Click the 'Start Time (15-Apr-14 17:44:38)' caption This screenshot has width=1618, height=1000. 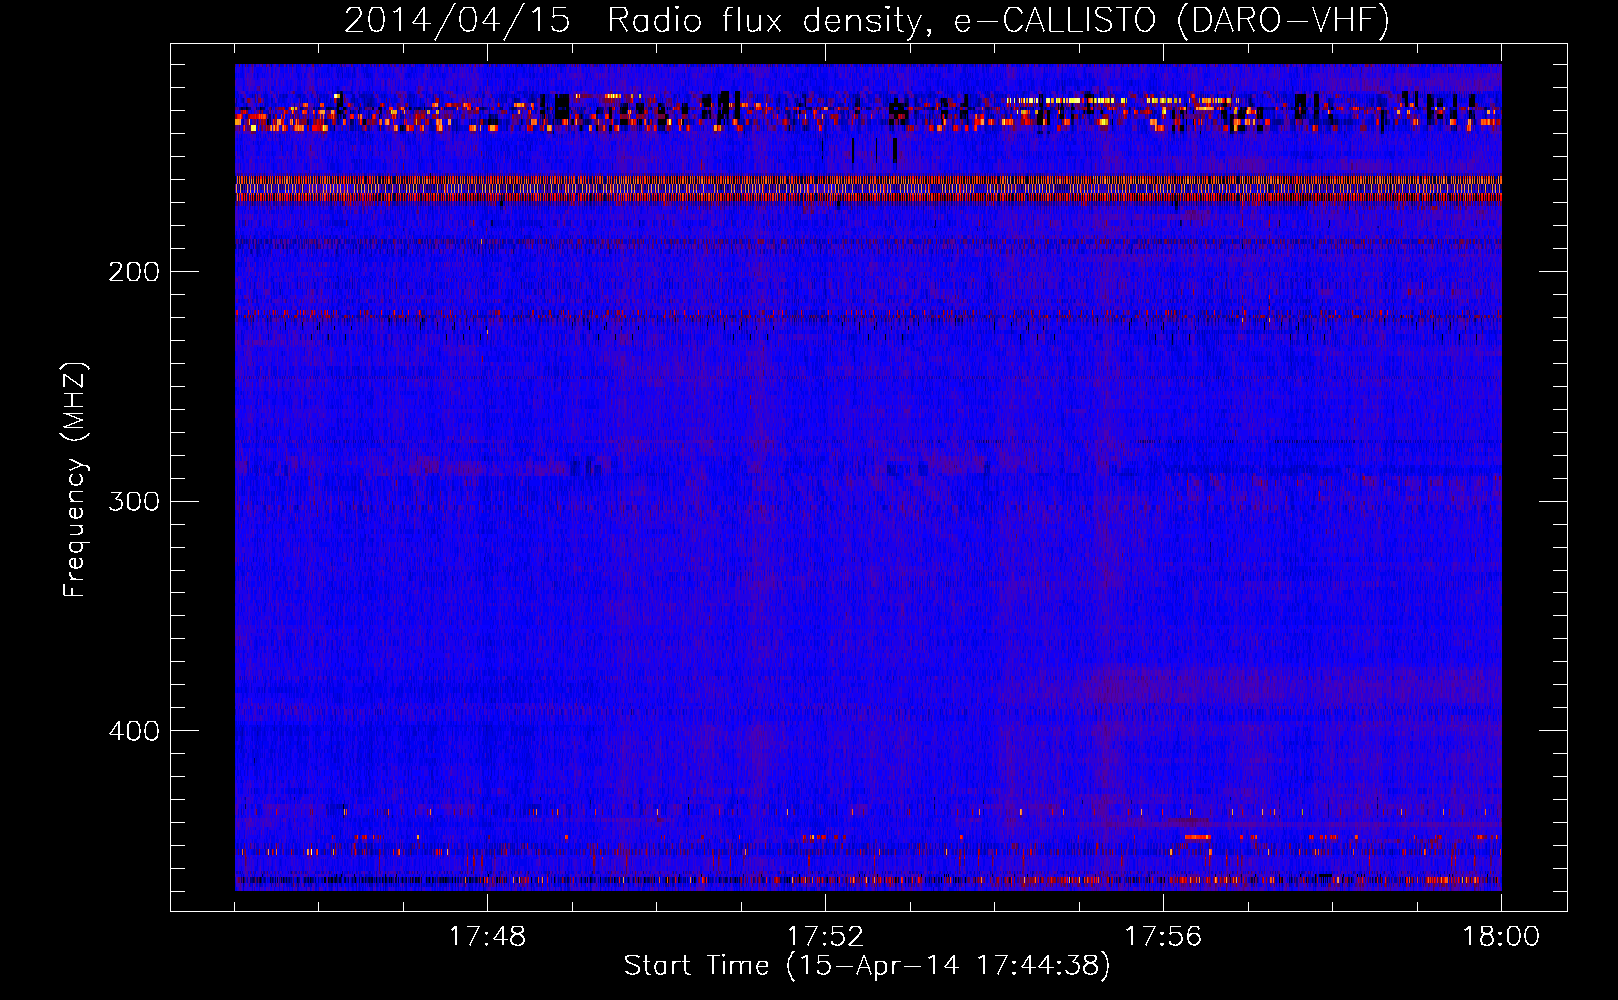[867, 966]
